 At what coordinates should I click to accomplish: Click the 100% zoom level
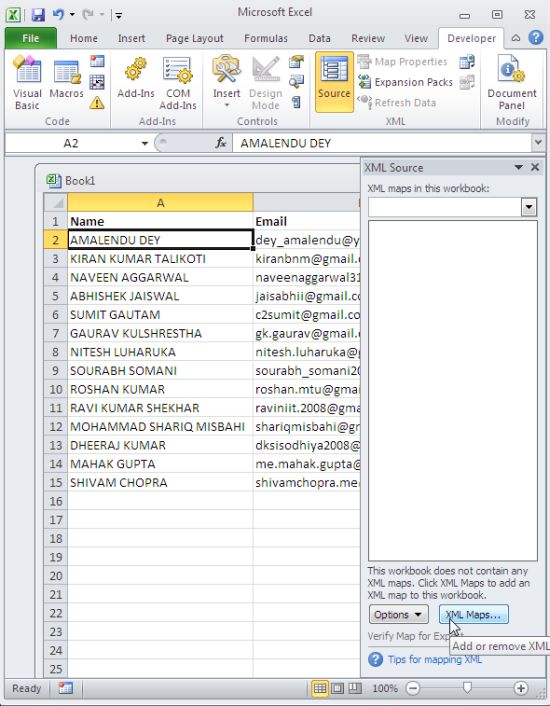pyautogui.click(x=385, y=688)
